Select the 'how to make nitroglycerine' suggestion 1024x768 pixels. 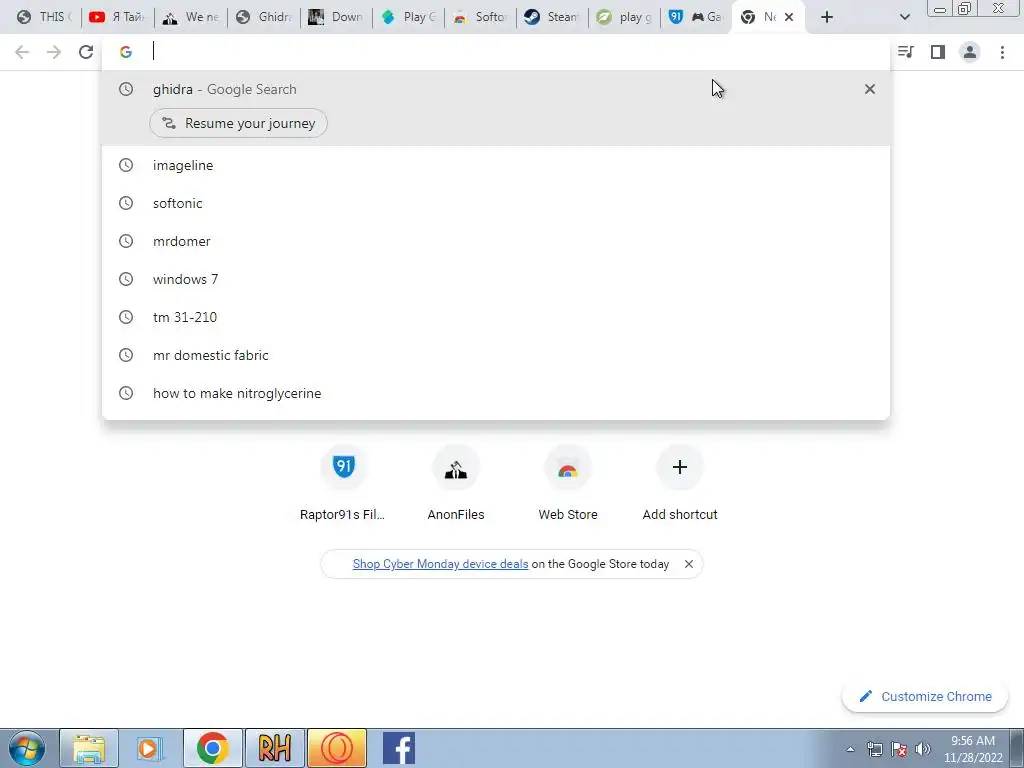(496, 393)
